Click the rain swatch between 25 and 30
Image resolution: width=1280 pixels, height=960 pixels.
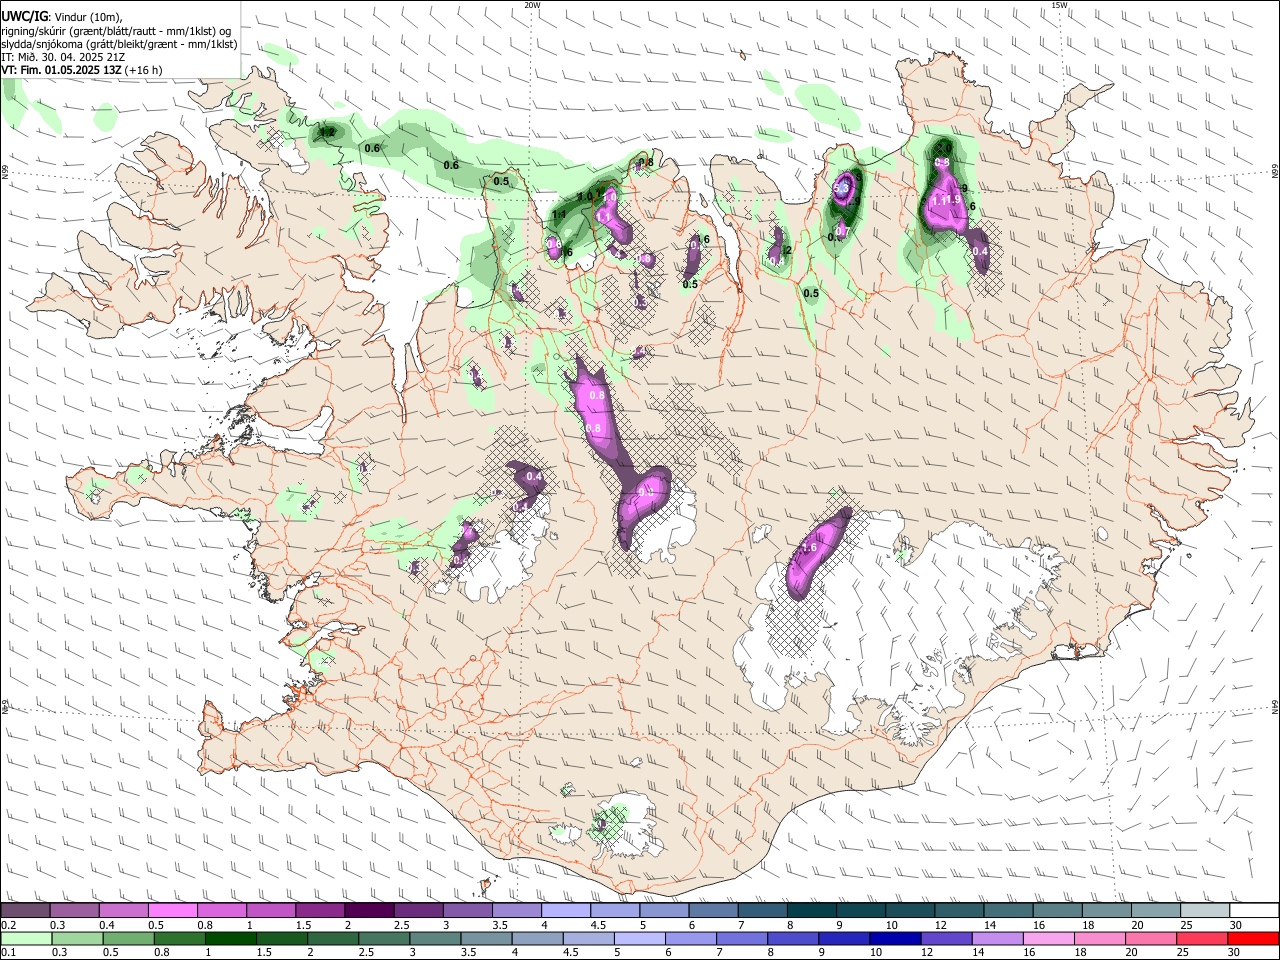[1200, 938]
